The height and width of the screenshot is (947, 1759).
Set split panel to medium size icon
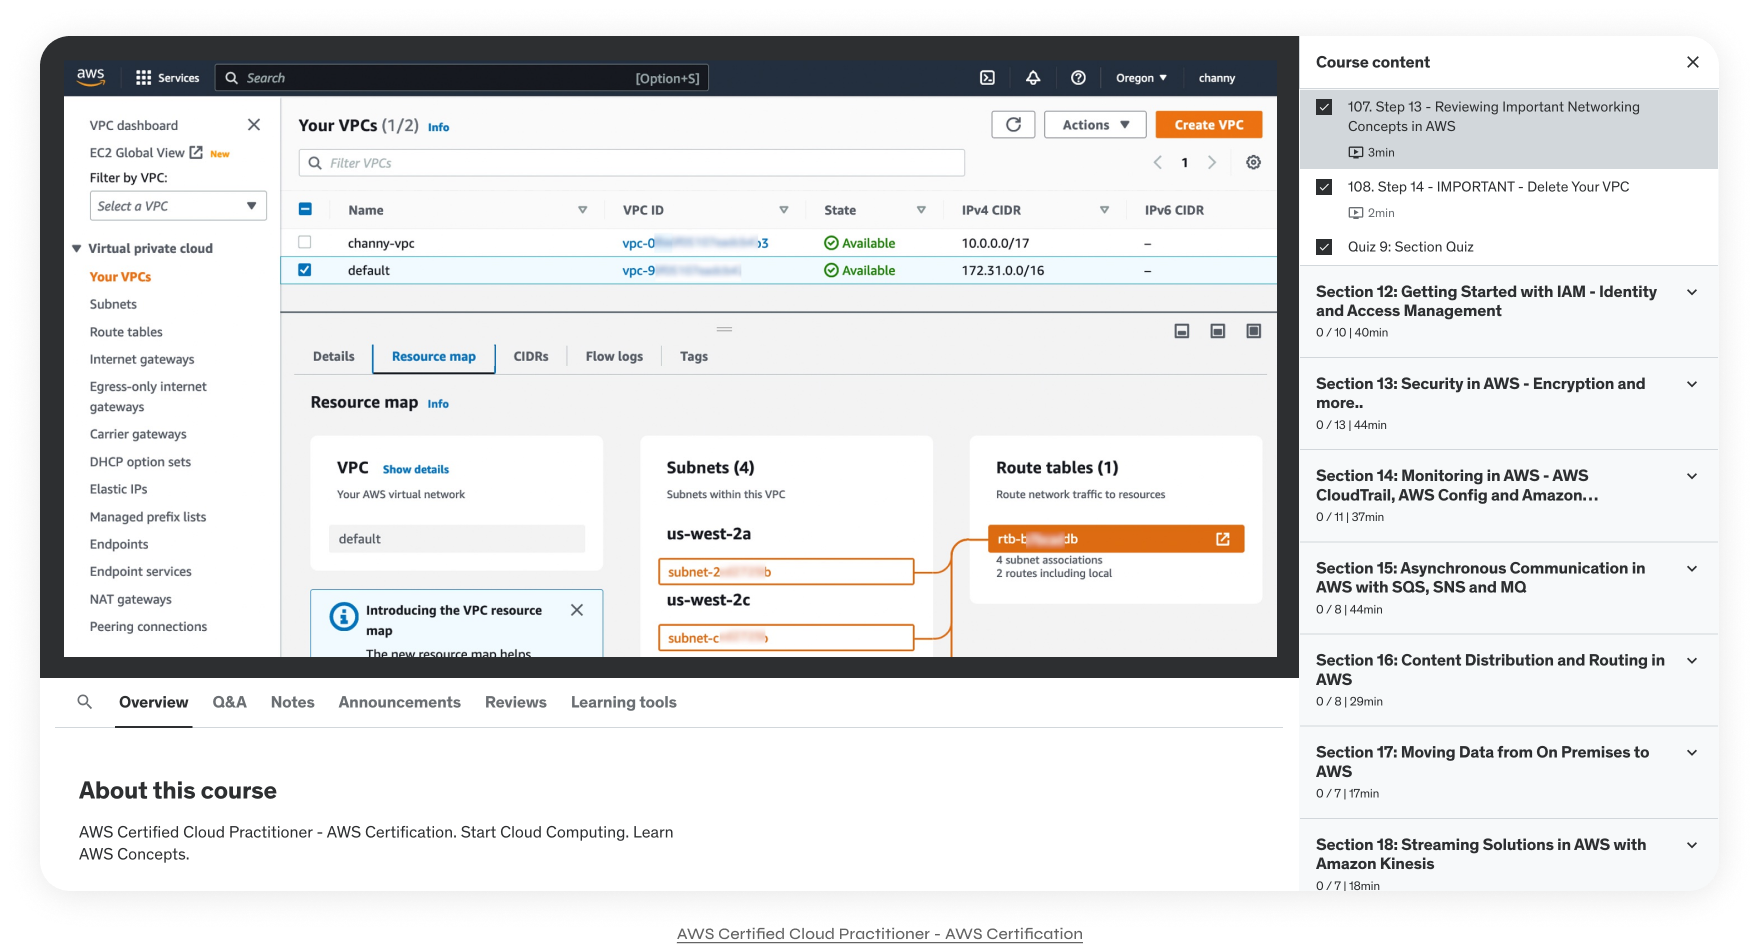click(1218, 331)
